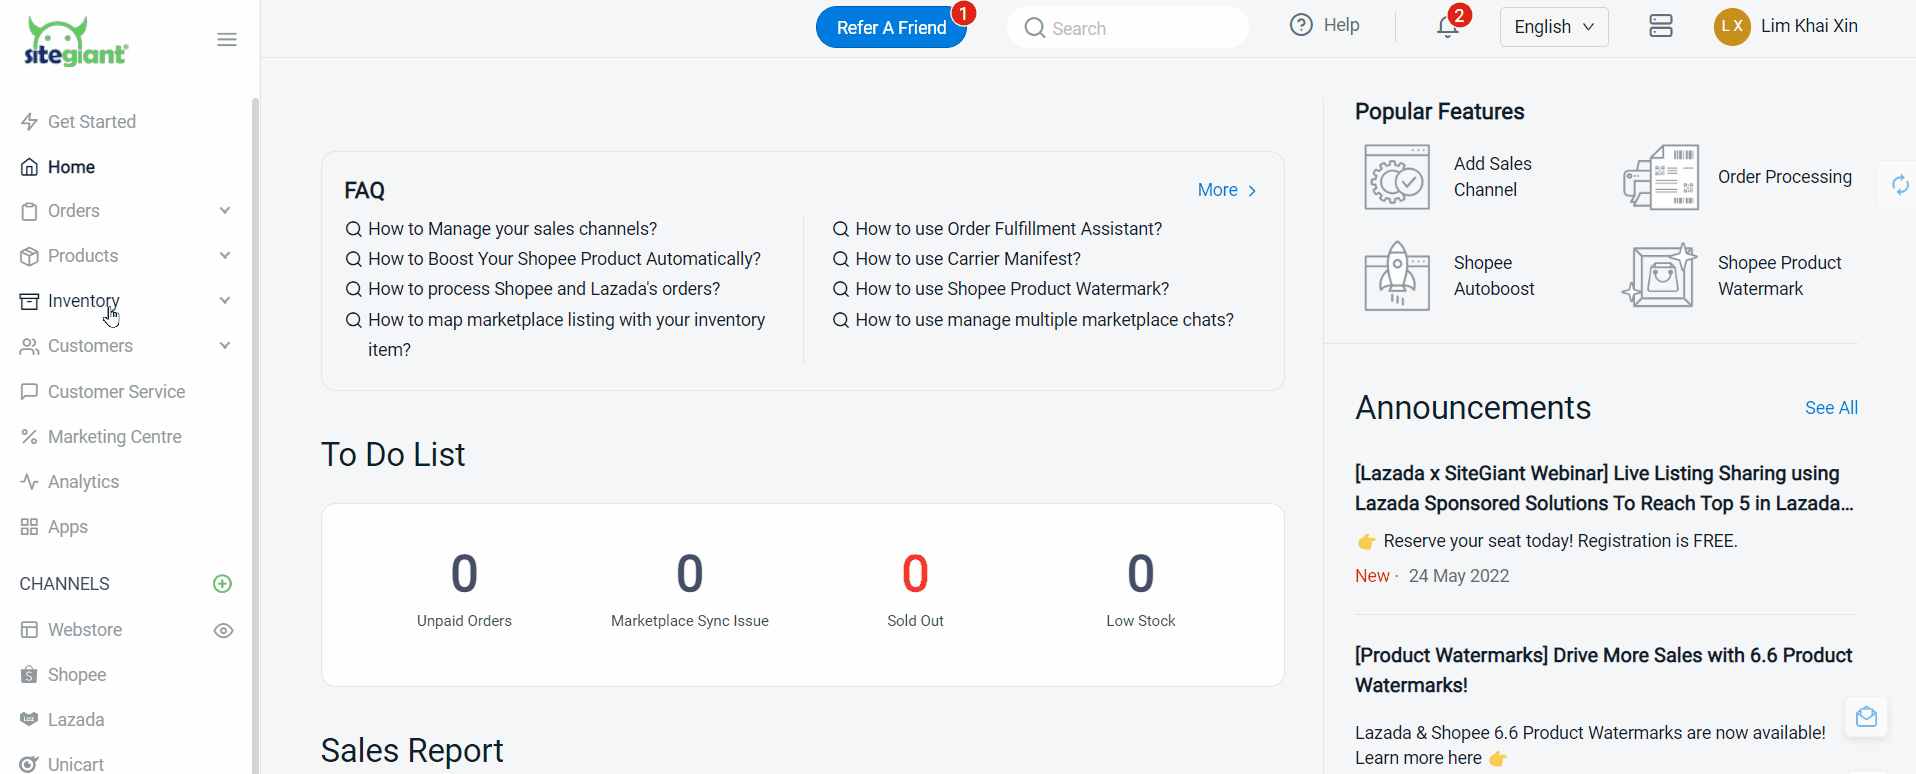Click the Apps grid icon
The image size is (1916, 774).
[29, 527]
